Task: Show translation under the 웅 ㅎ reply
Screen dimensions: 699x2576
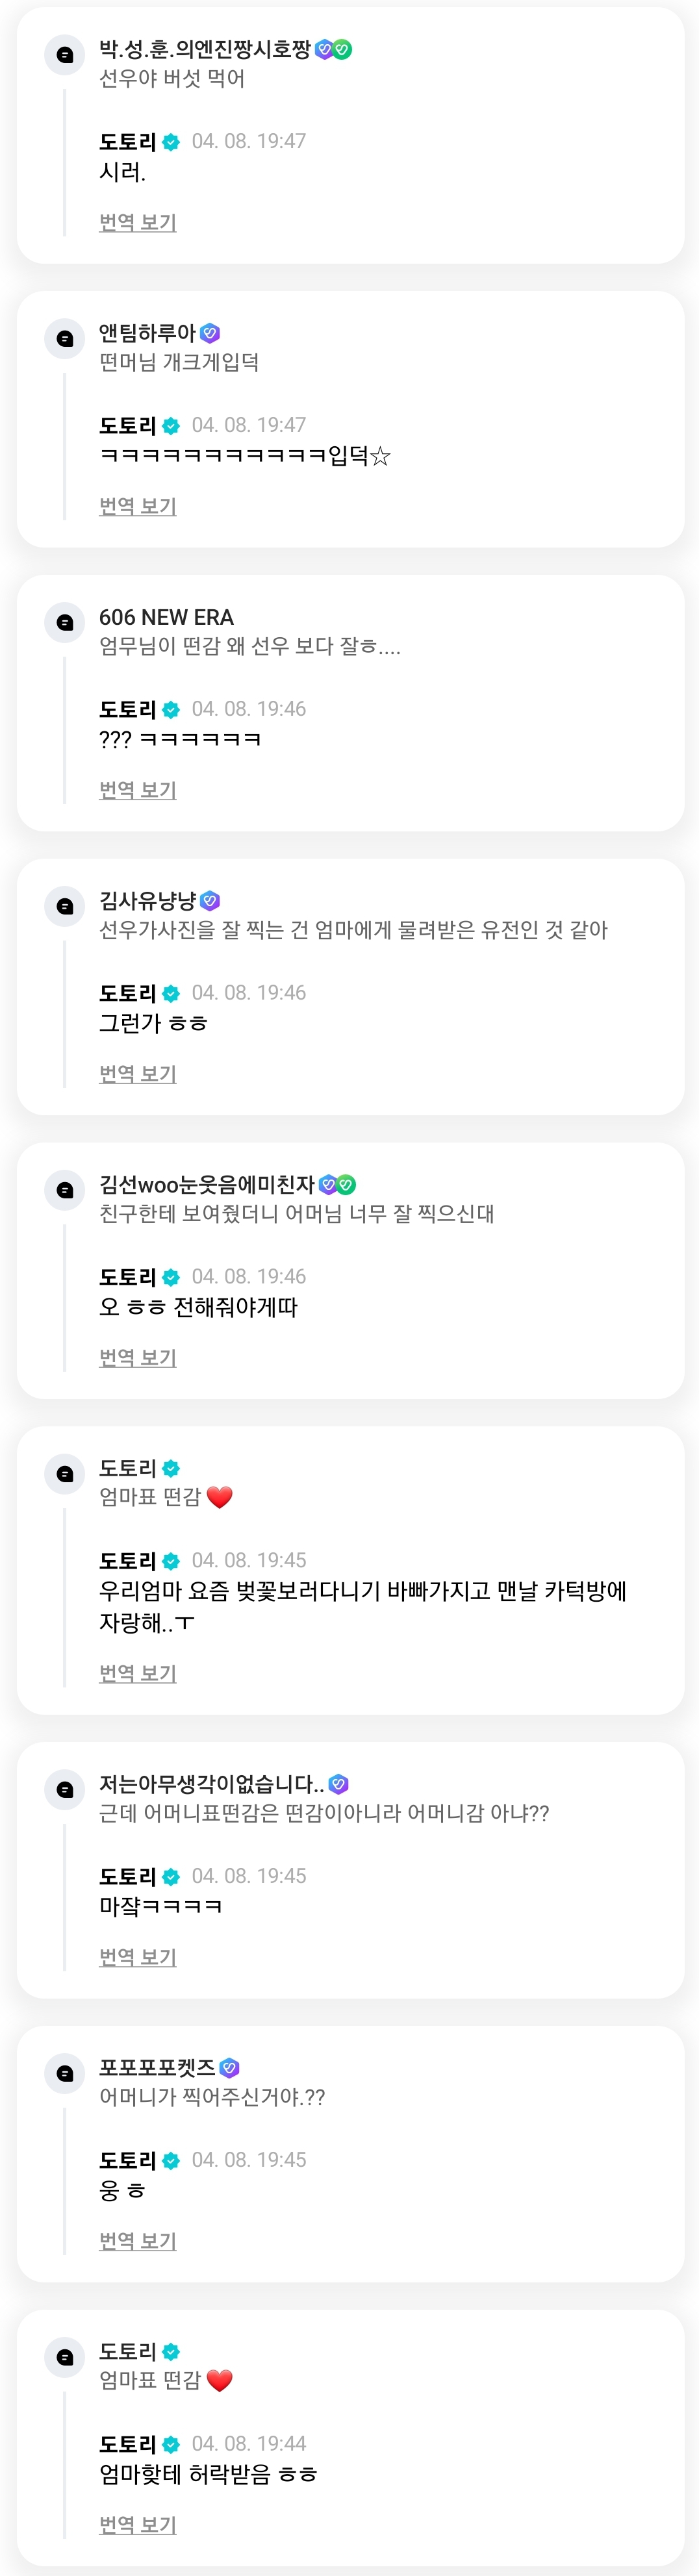Action: (137, 2241)
